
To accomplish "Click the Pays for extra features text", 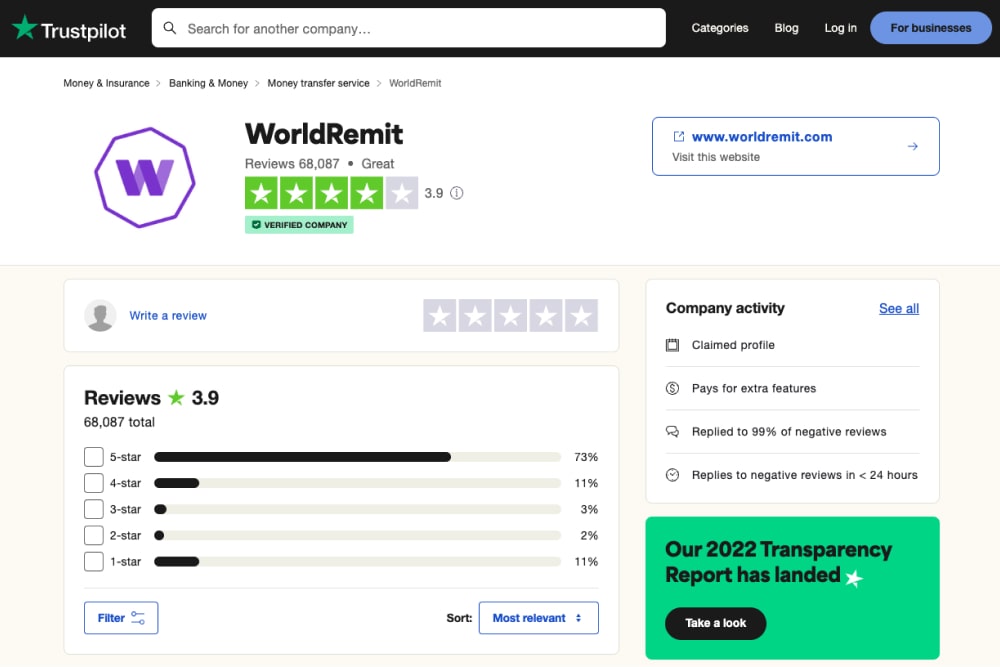I will coord(754,388).
